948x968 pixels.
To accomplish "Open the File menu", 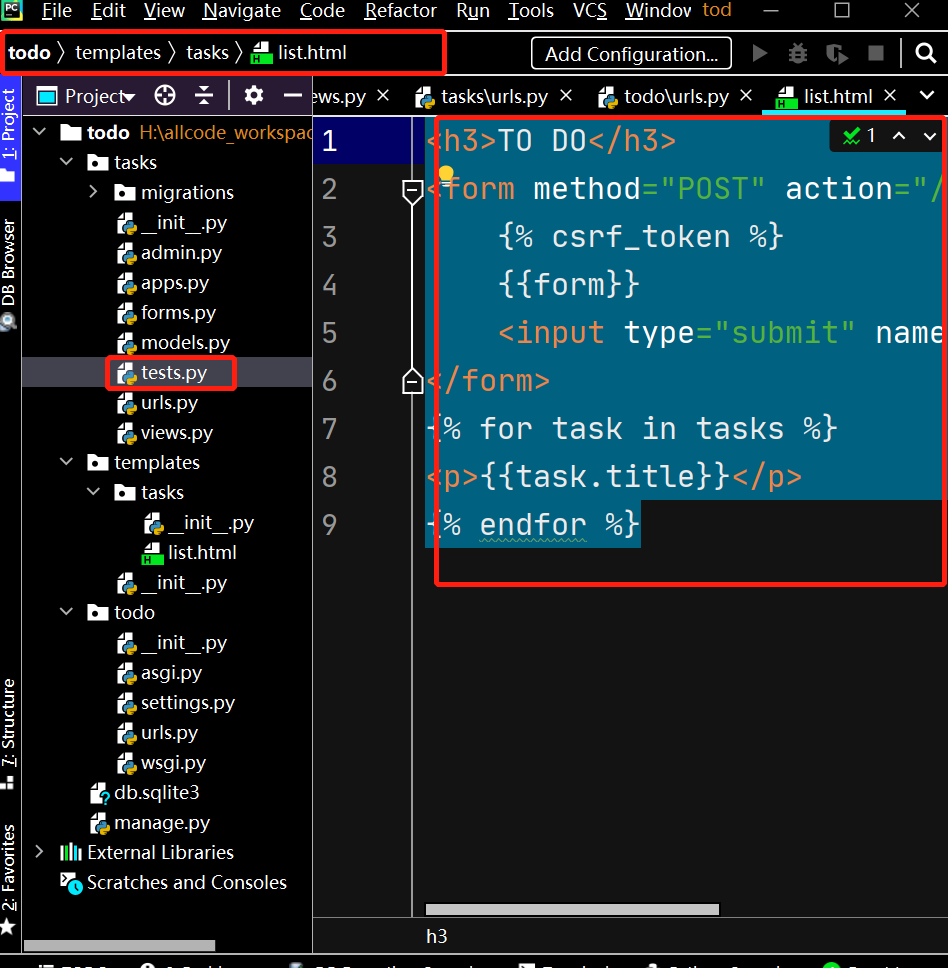I will pos(57,10).
